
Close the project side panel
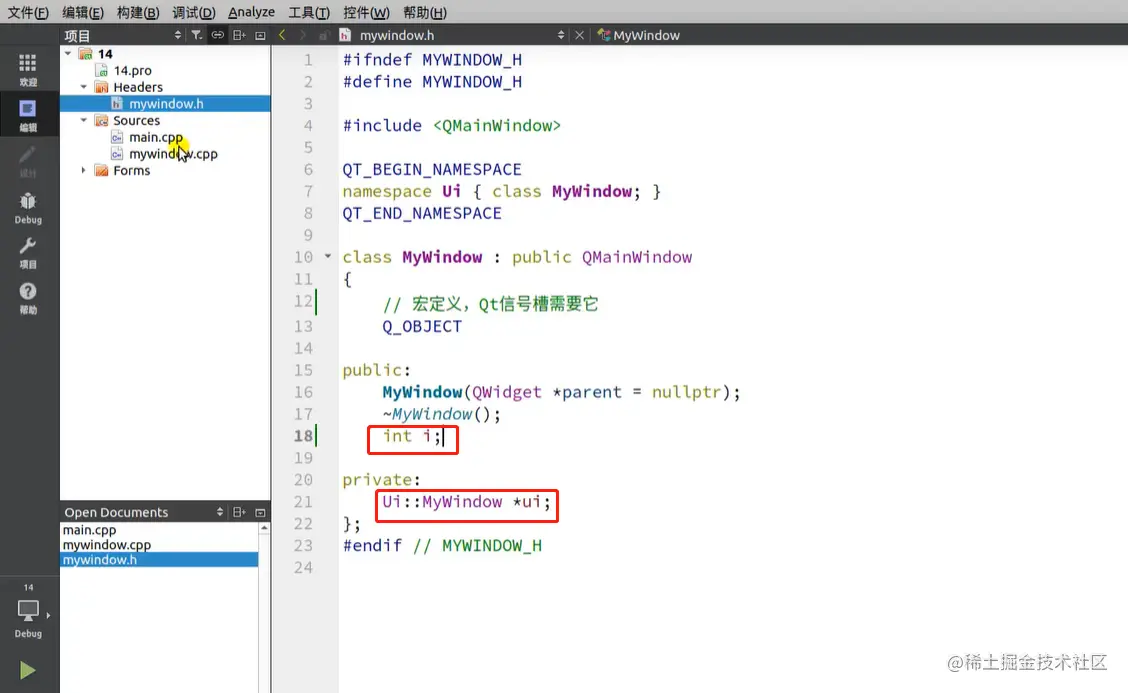[x=260, y=35]
